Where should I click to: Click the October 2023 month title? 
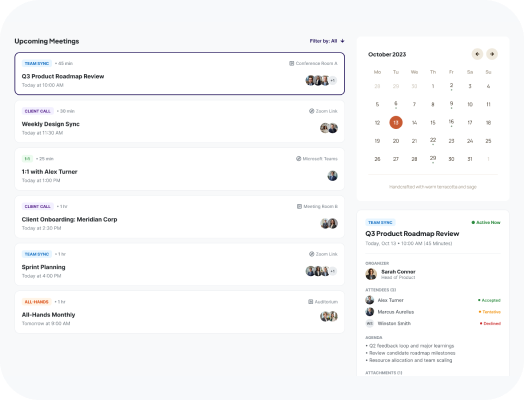click(387, 54)
